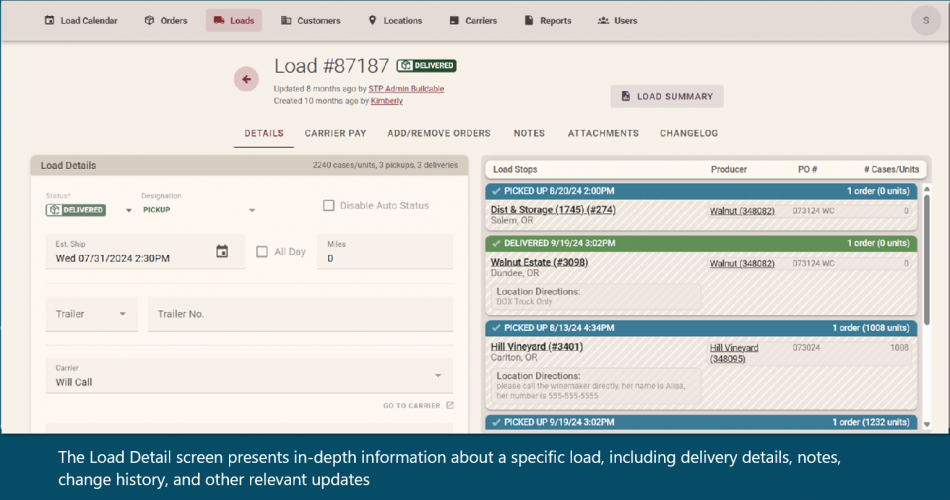Select the Loads nav item
Screen dimensions: 950x500
[234, 21]
